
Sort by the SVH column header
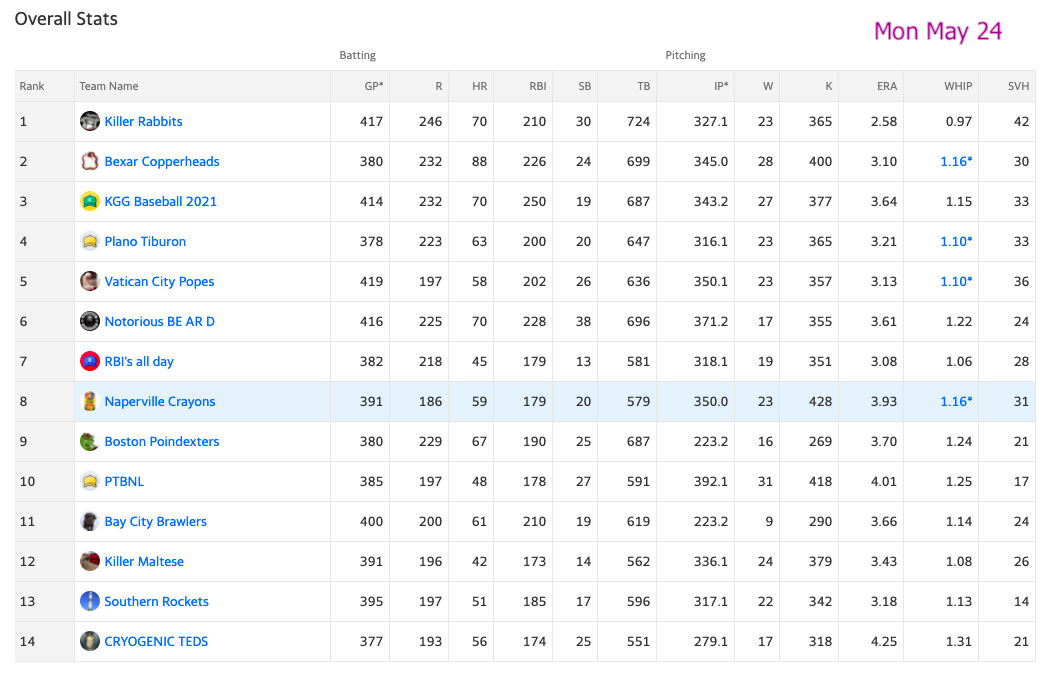pyautogui.click(x=1018, y=86)
